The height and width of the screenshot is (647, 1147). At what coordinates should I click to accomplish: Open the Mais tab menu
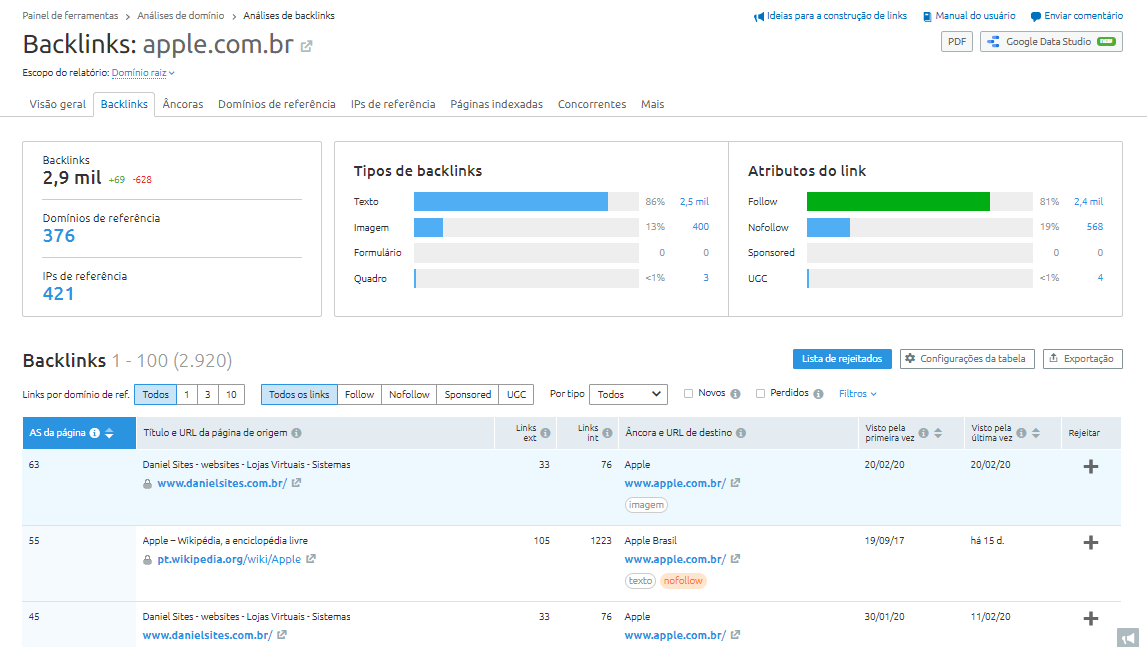click(653, 105)
